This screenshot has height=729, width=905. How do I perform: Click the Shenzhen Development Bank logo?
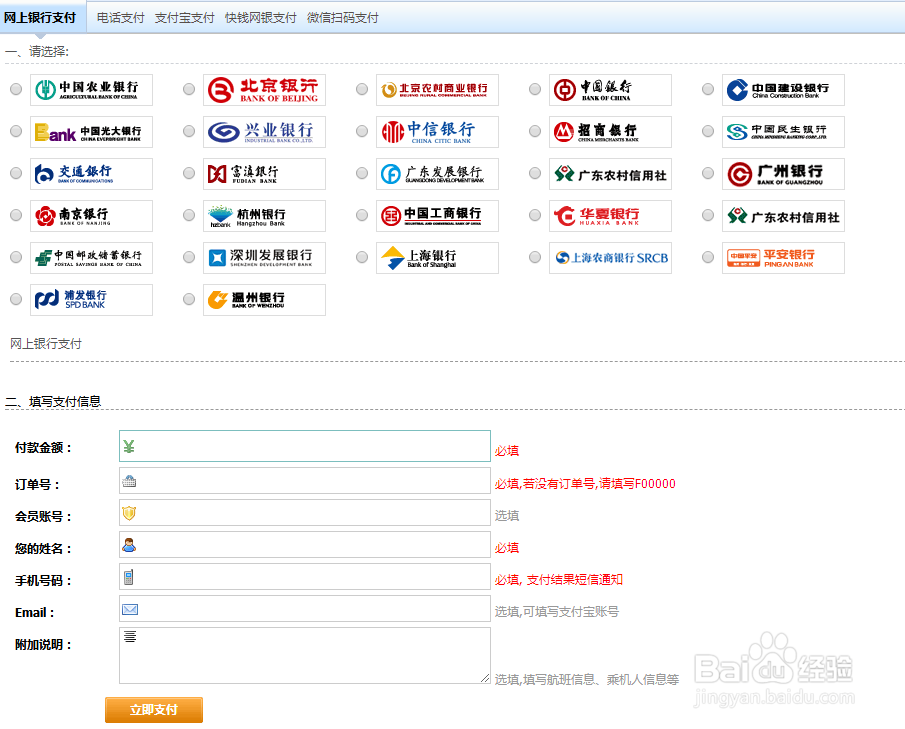(x=264, y=257)
